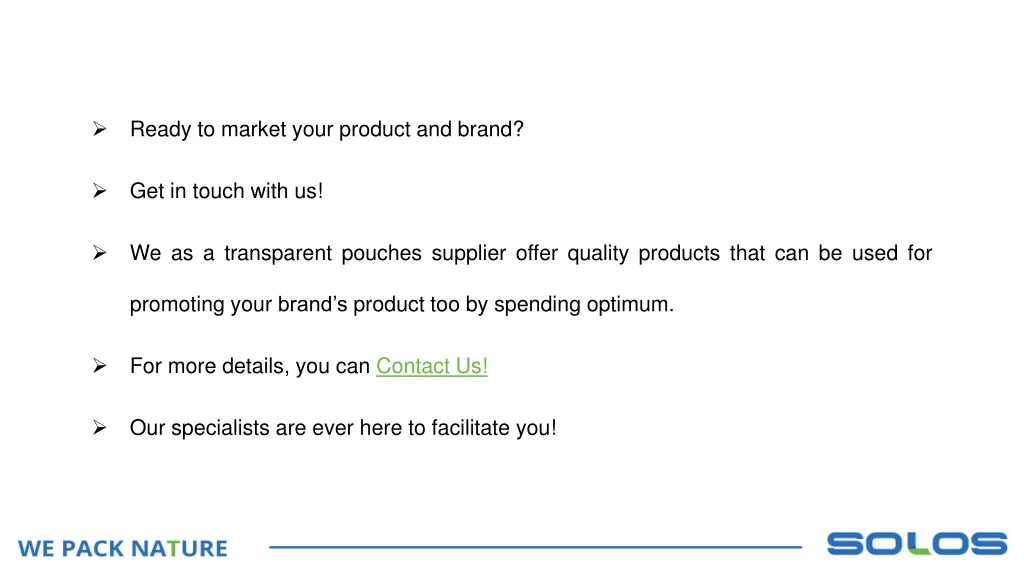Click 'For more details, you can' text
The width and height of the screenshot is (1024, 576).
pyautogui.click(x=250, y=366)
